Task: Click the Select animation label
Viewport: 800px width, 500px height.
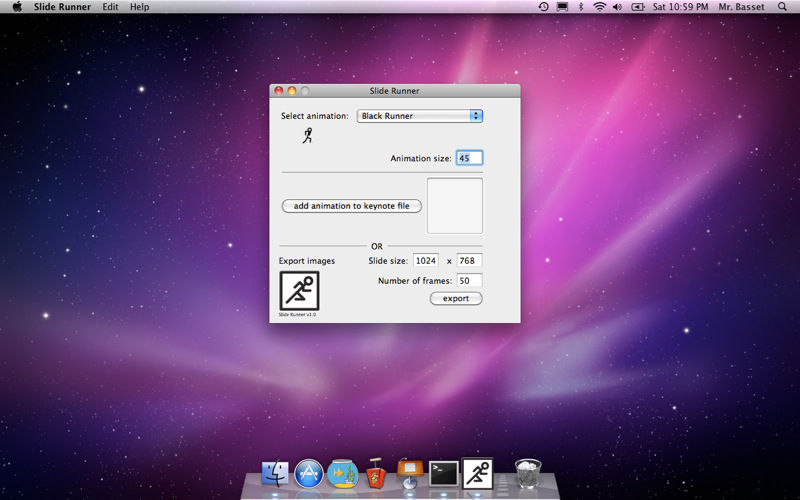Action: click(x=314, y=116)
